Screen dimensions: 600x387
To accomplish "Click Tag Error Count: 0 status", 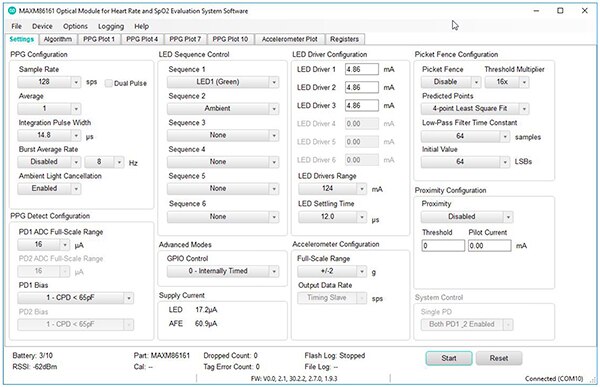I will [232, 367].
